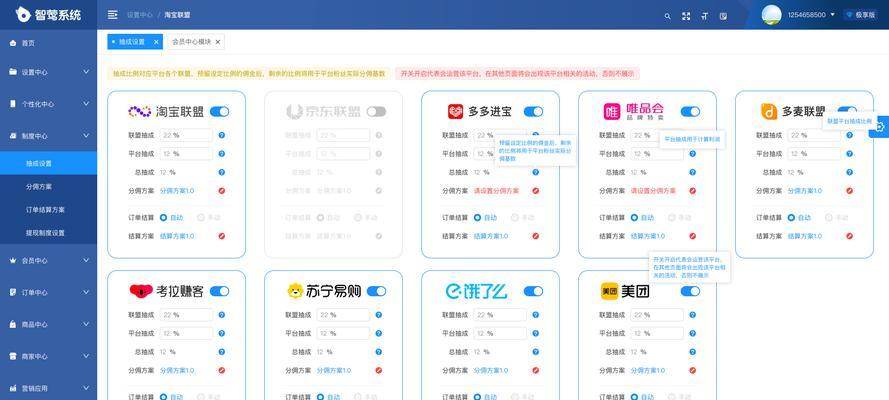Switch to the 抽成设置 tab
The width and height of the screenshot is (889, 400).
coord(132,42)
